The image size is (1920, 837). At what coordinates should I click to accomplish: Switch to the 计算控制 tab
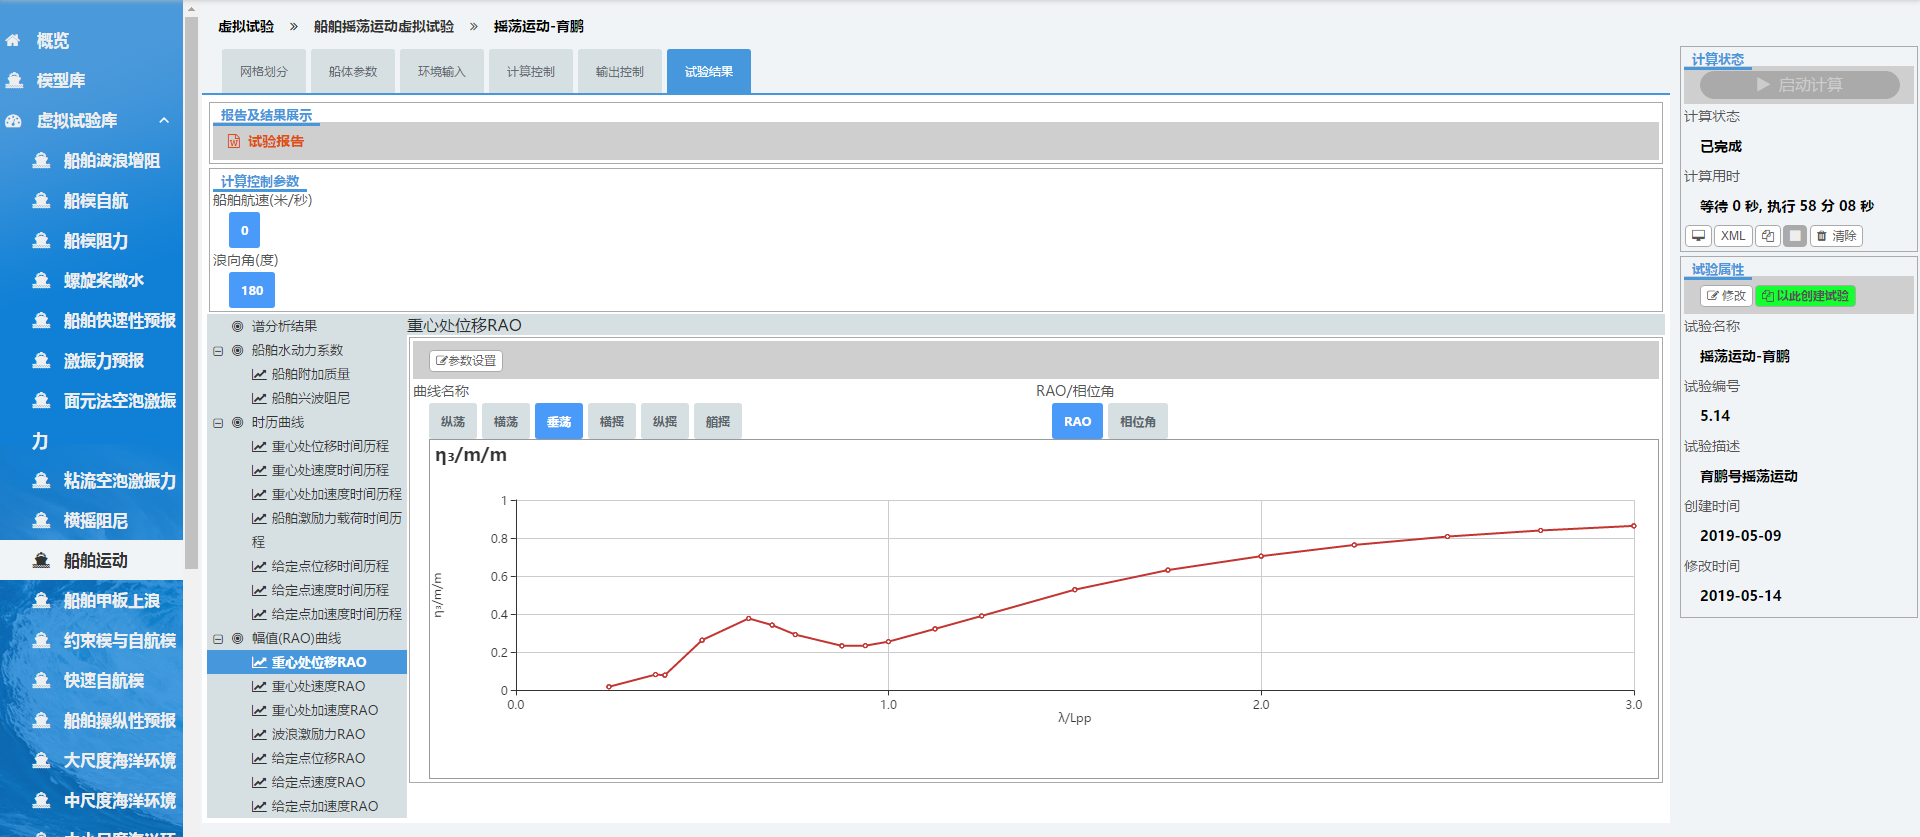click(530, 71)
